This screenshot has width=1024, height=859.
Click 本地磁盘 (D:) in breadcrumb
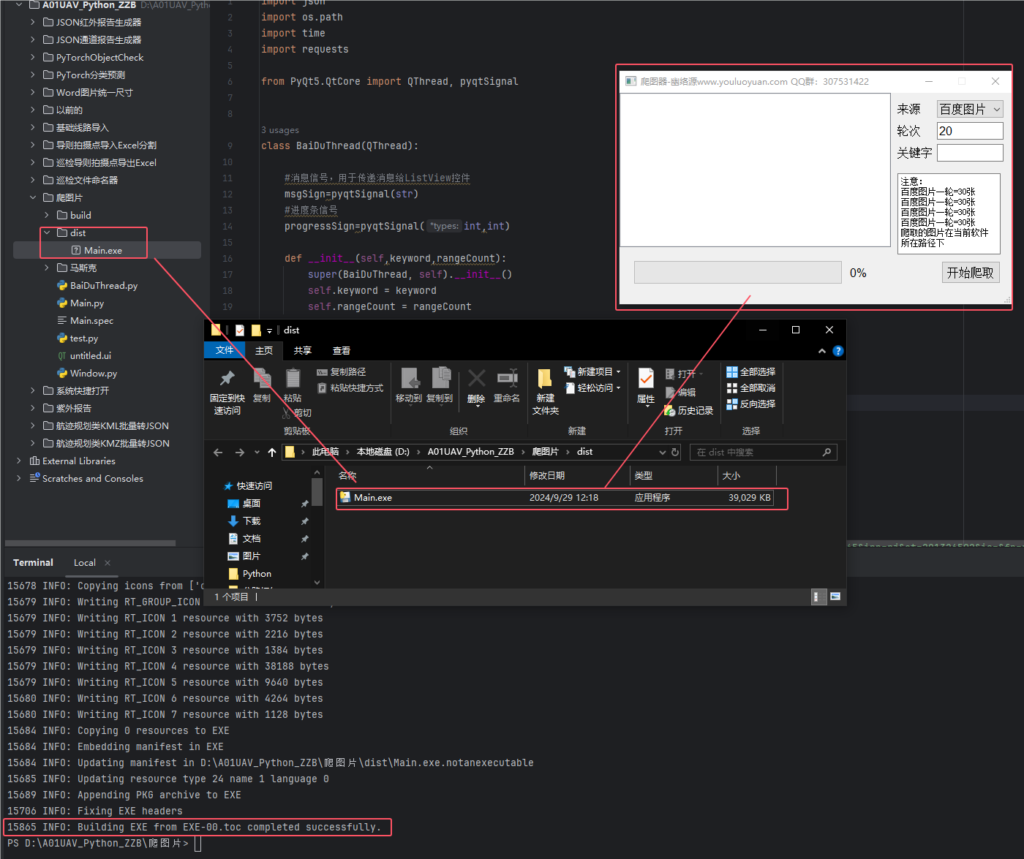pos(383,452)
